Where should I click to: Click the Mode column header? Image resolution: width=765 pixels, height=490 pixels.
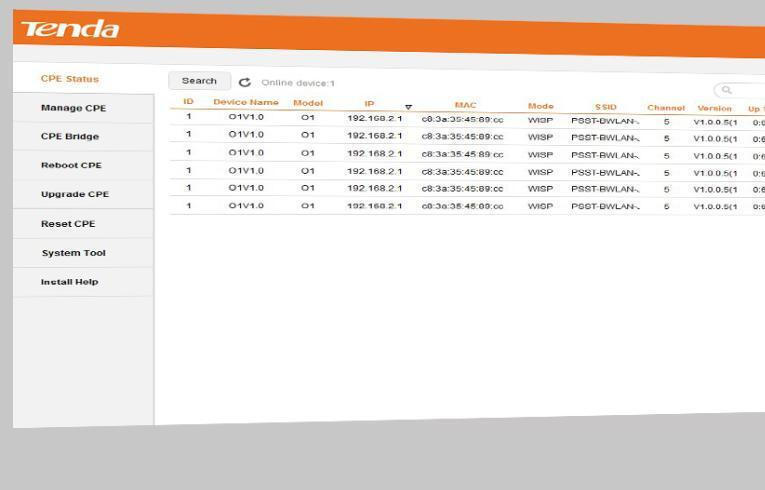click(x=540, y=106)
